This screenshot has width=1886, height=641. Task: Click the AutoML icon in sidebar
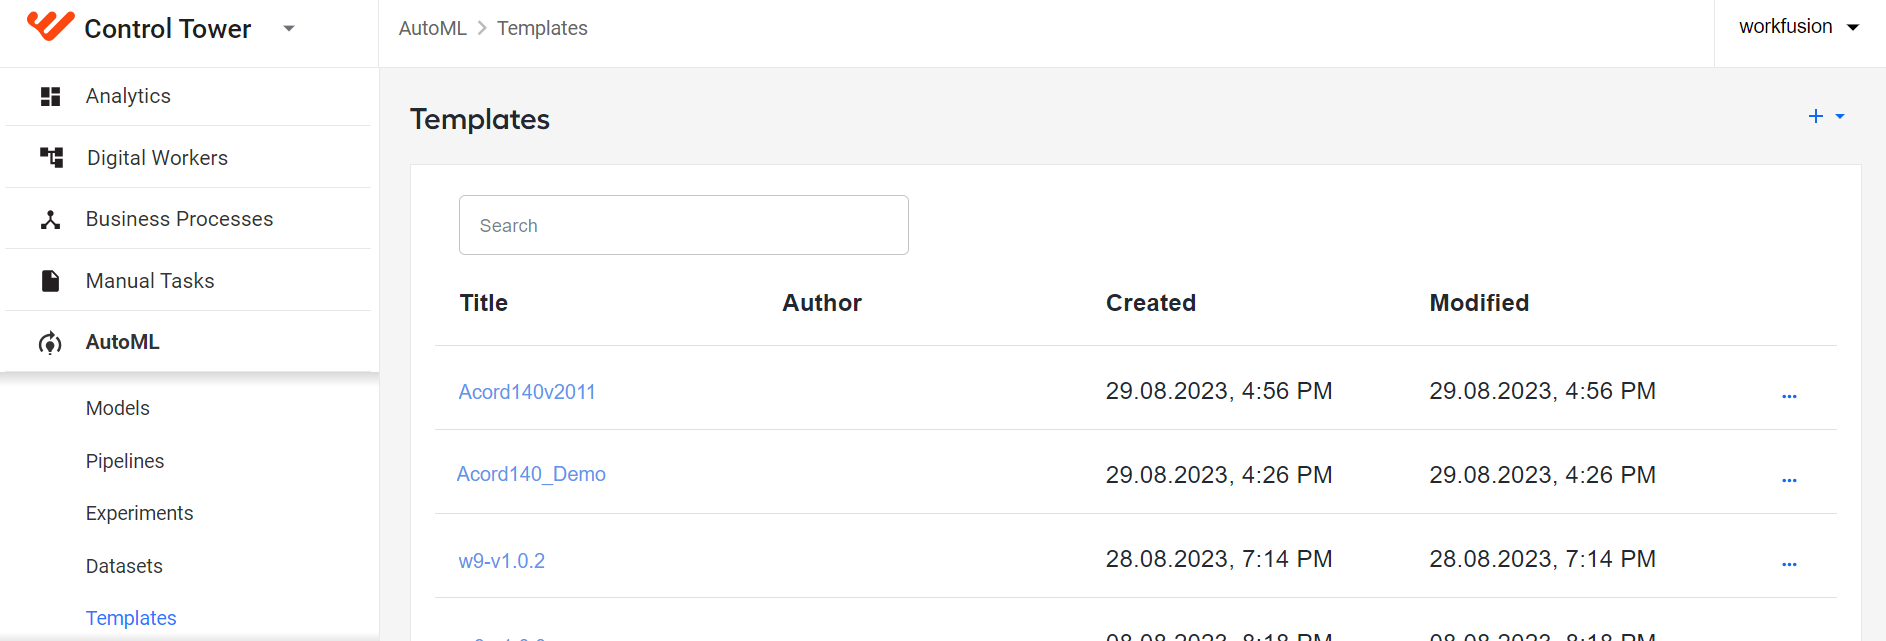click(50, 343)
